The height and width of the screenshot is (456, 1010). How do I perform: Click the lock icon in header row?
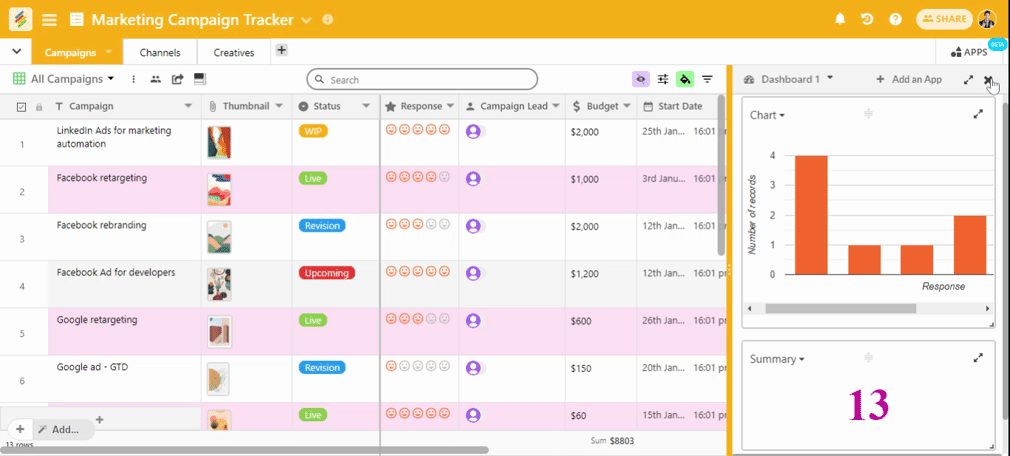(39, 107)
